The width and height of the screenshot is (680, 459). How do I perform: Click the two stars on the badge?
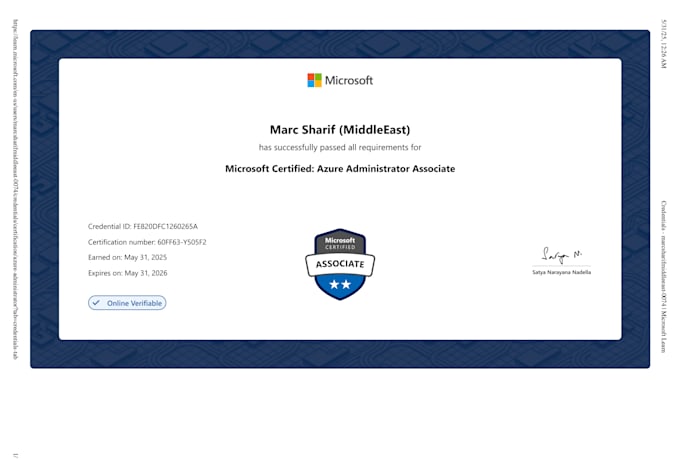[340, 285]
